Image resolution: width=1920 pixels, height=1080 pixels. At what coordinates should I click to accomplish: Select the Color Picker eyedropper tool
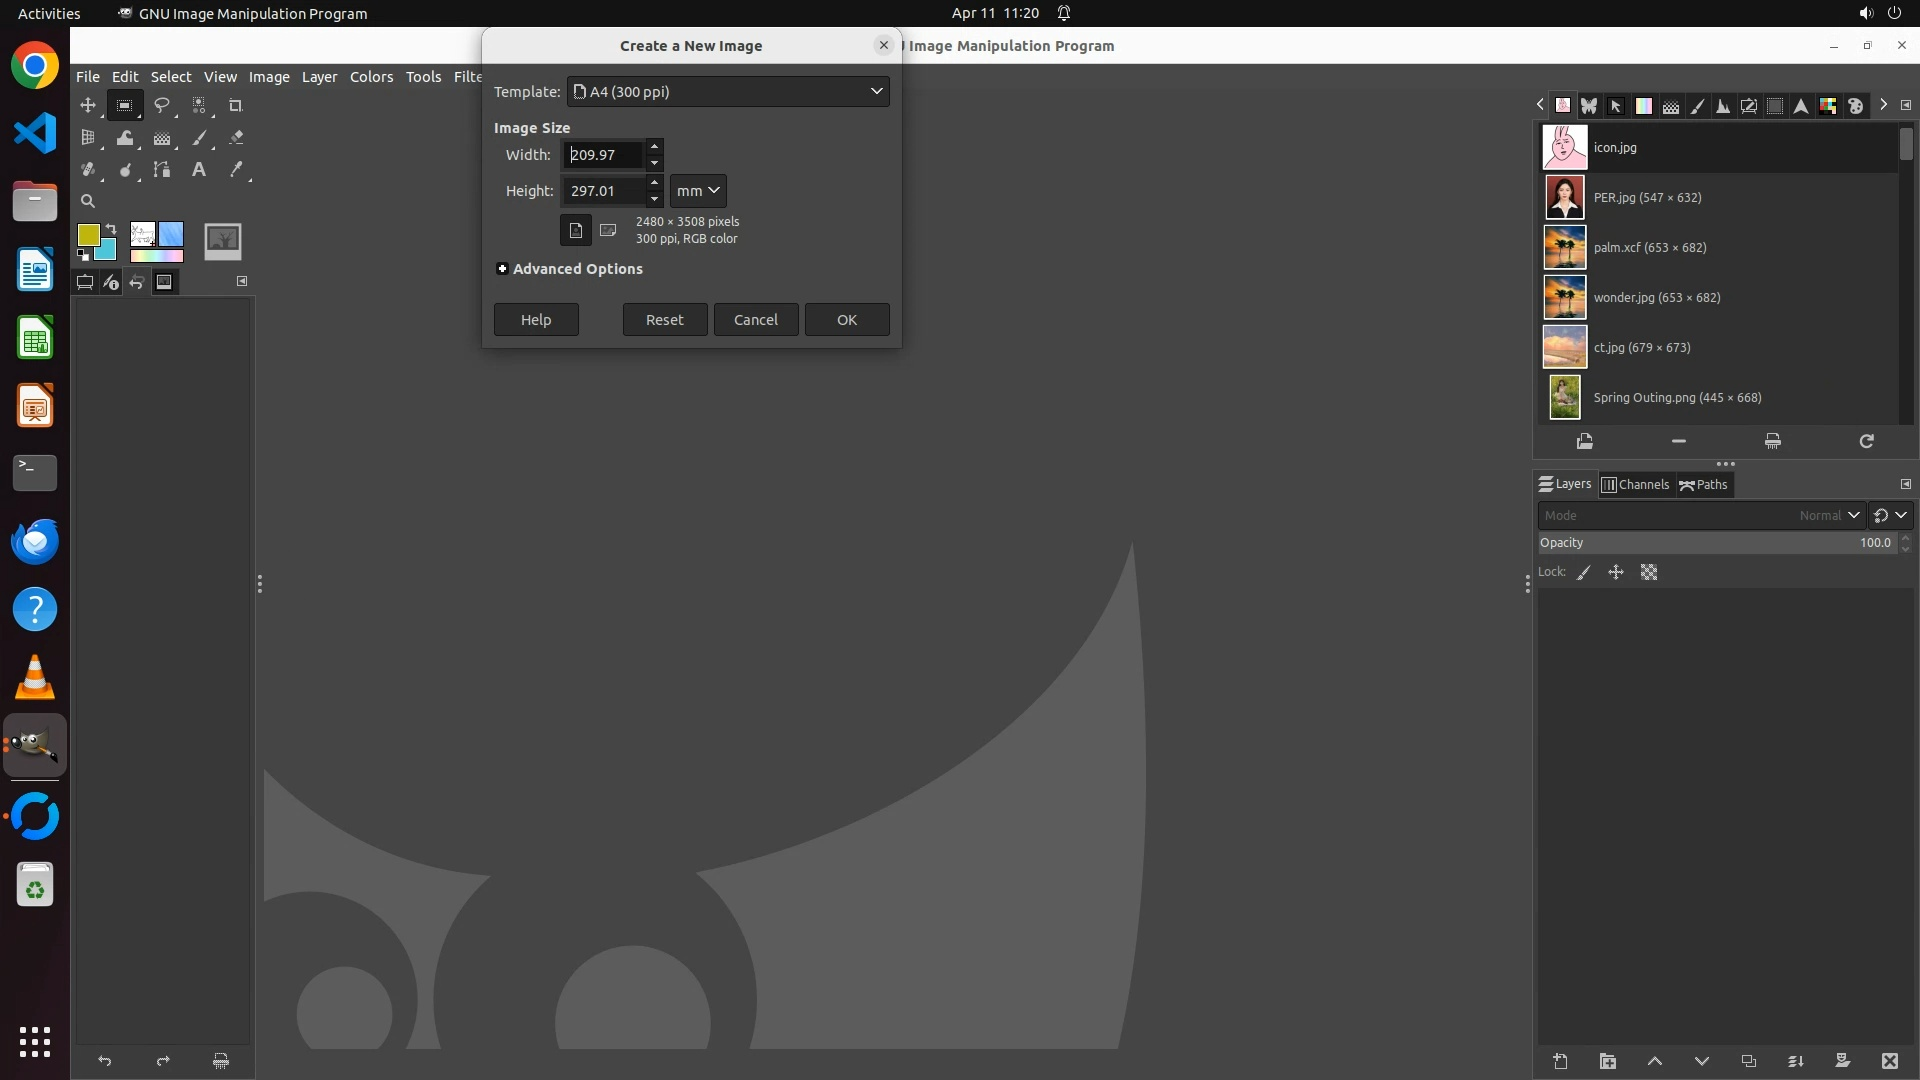click(x=236, y=170)
